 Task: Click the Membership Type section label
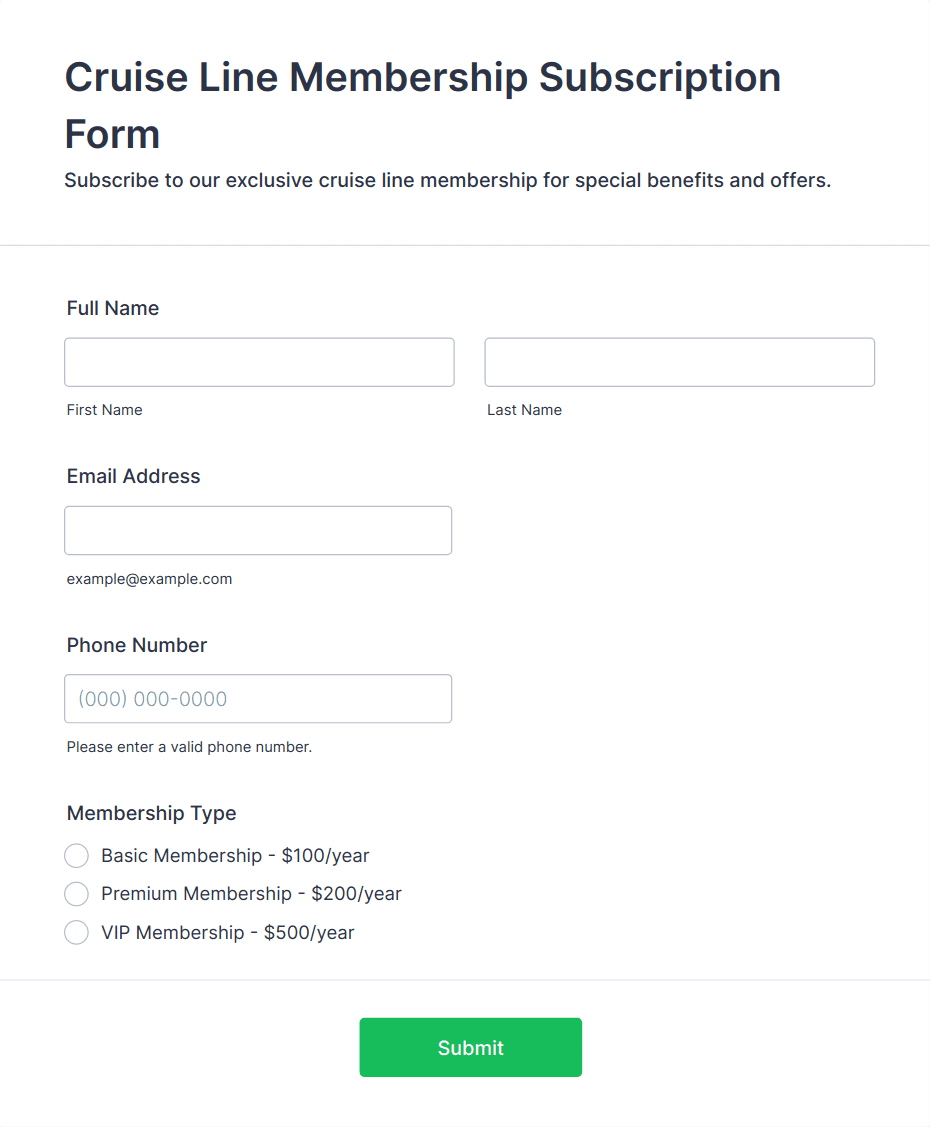(x=152, y=813)
